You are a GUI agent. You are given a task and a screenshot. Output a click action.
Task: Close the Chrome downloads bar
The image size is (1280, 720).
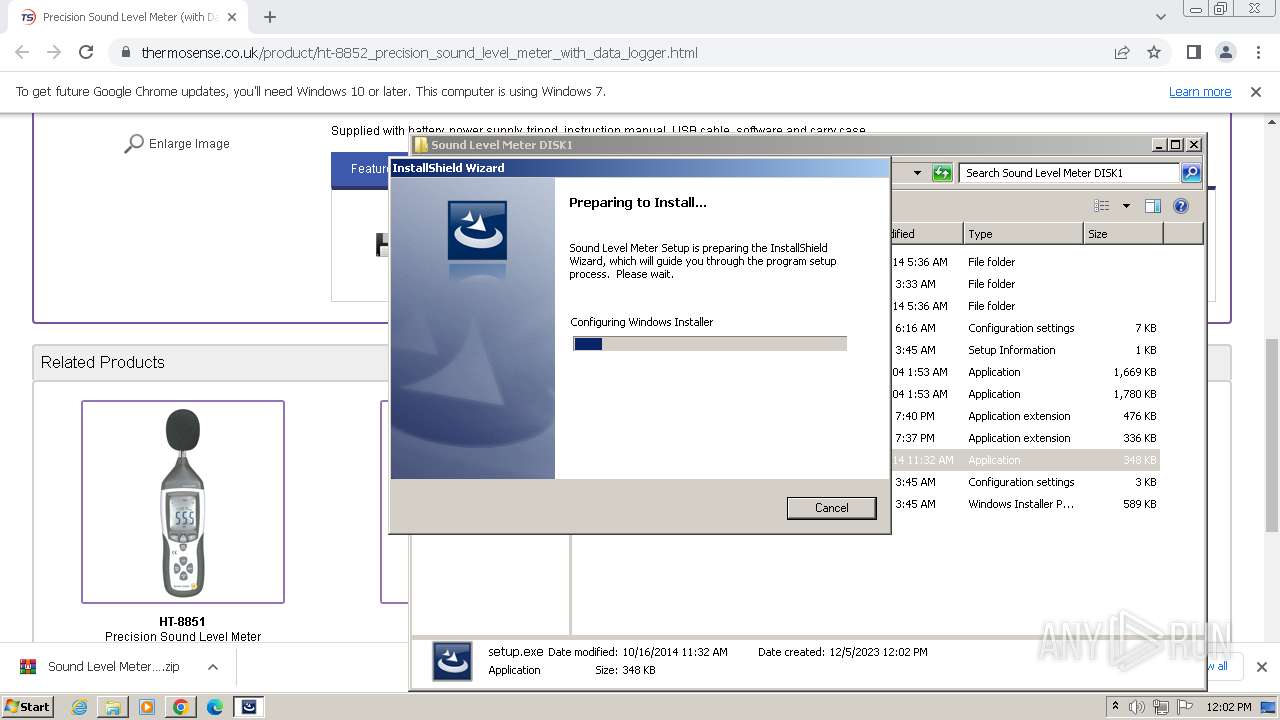(x=1261, y=667)
